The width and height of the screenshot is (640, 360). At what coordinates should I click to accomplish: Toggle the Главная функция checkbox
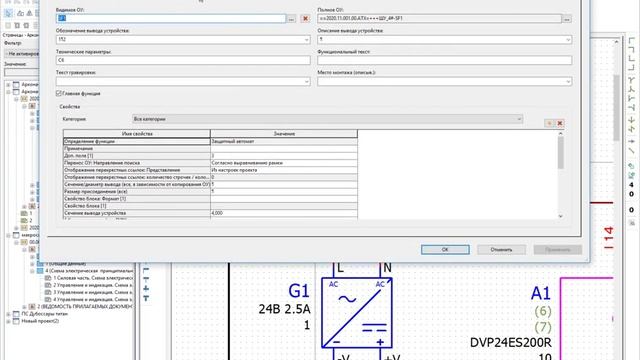(x=58, y=93)
